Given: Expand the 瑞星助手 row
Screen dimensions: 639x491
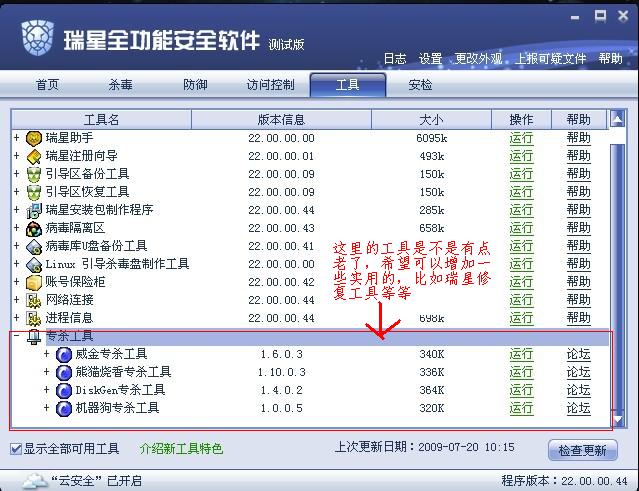Looking at the screenshot, I should pos(16,137).
